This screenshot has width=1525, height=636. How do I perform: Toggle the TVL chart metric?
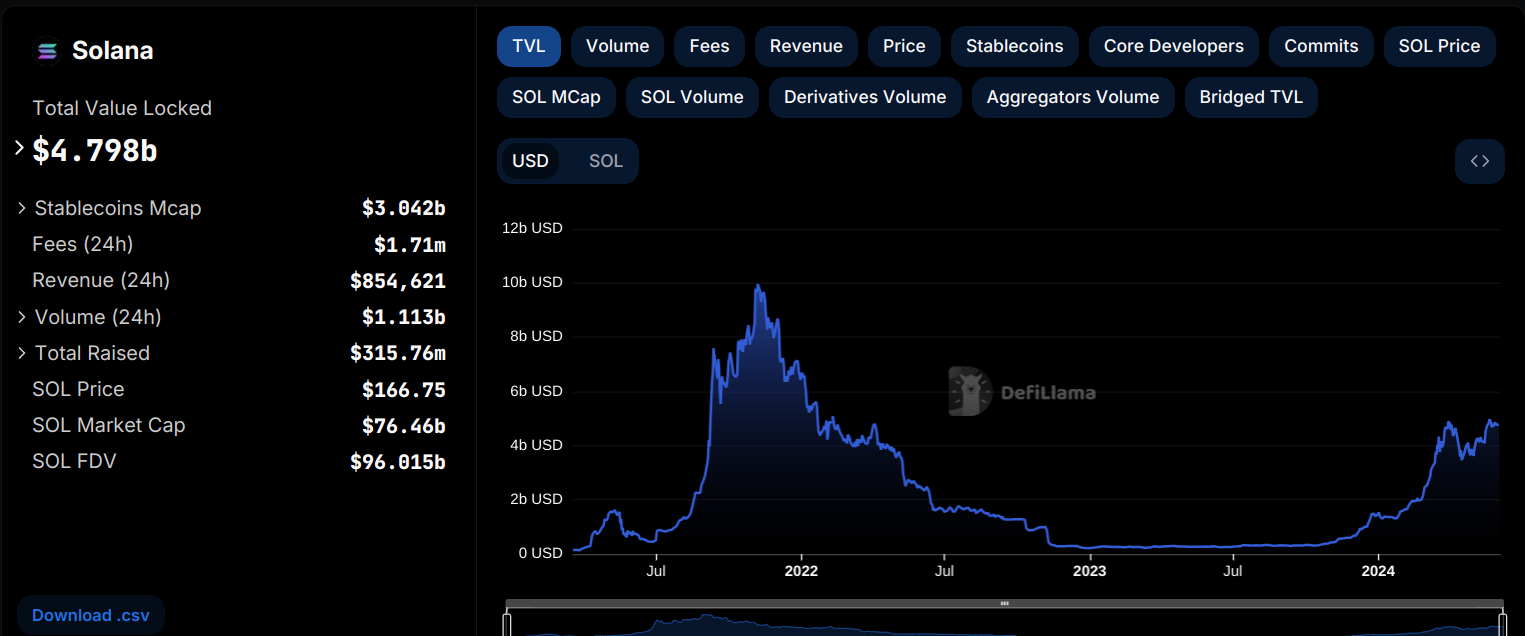(x=528, y=46)
